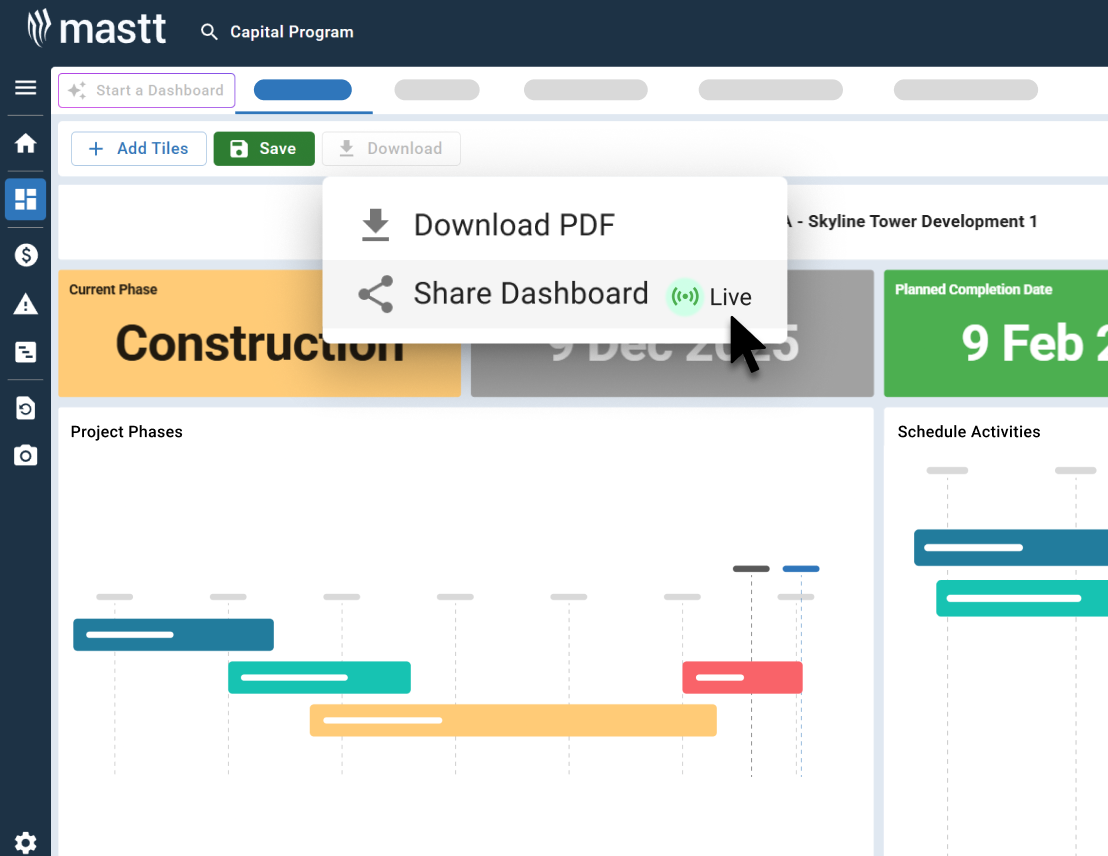
Task: Open the Download dropdown in the toolbar
Action: pyautogui.click(x=391, y=148)
